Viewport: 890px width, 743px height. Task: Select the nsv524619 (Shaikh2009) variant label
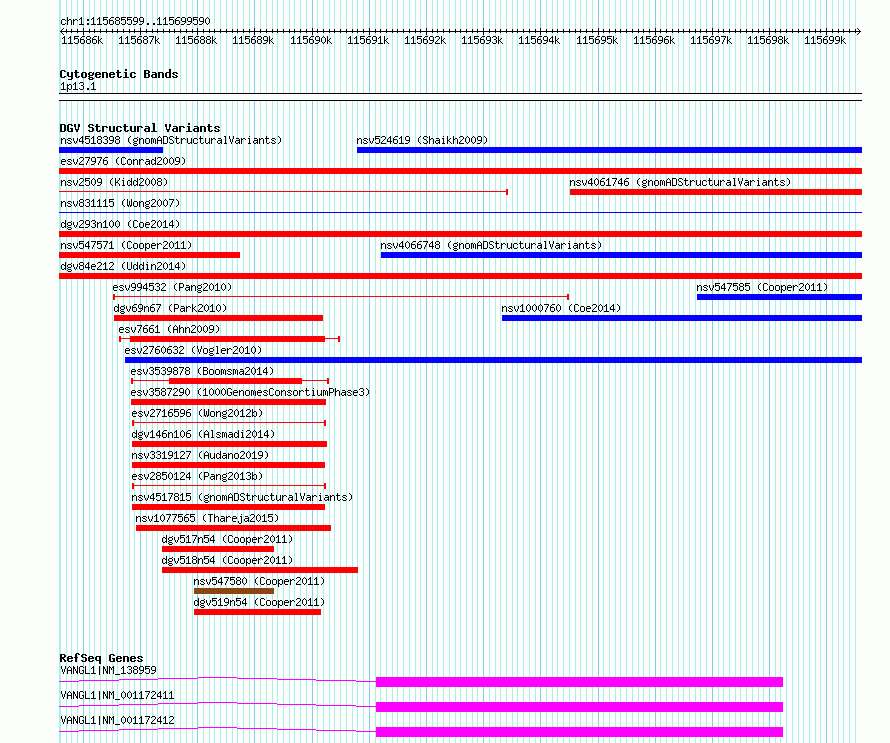(422, 140)
